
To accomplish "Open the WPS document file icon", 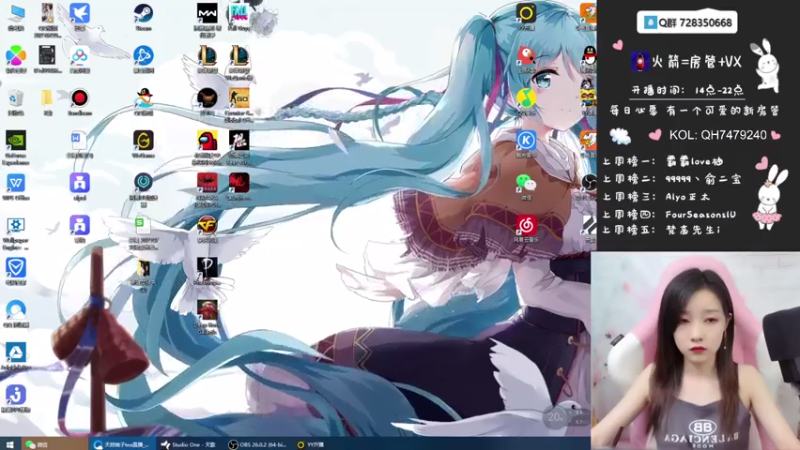I will (x=80, y=141).
